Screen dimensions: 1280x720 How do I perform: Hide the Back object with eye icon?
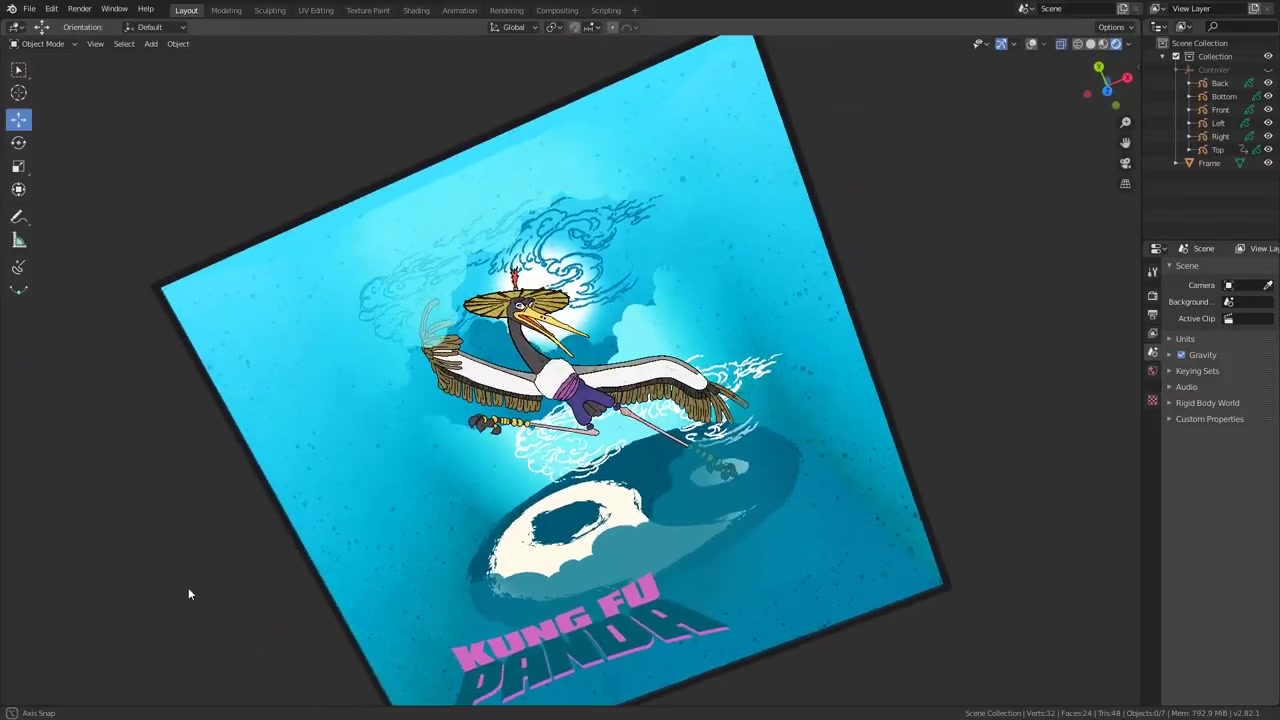(x=1268, y=83)
